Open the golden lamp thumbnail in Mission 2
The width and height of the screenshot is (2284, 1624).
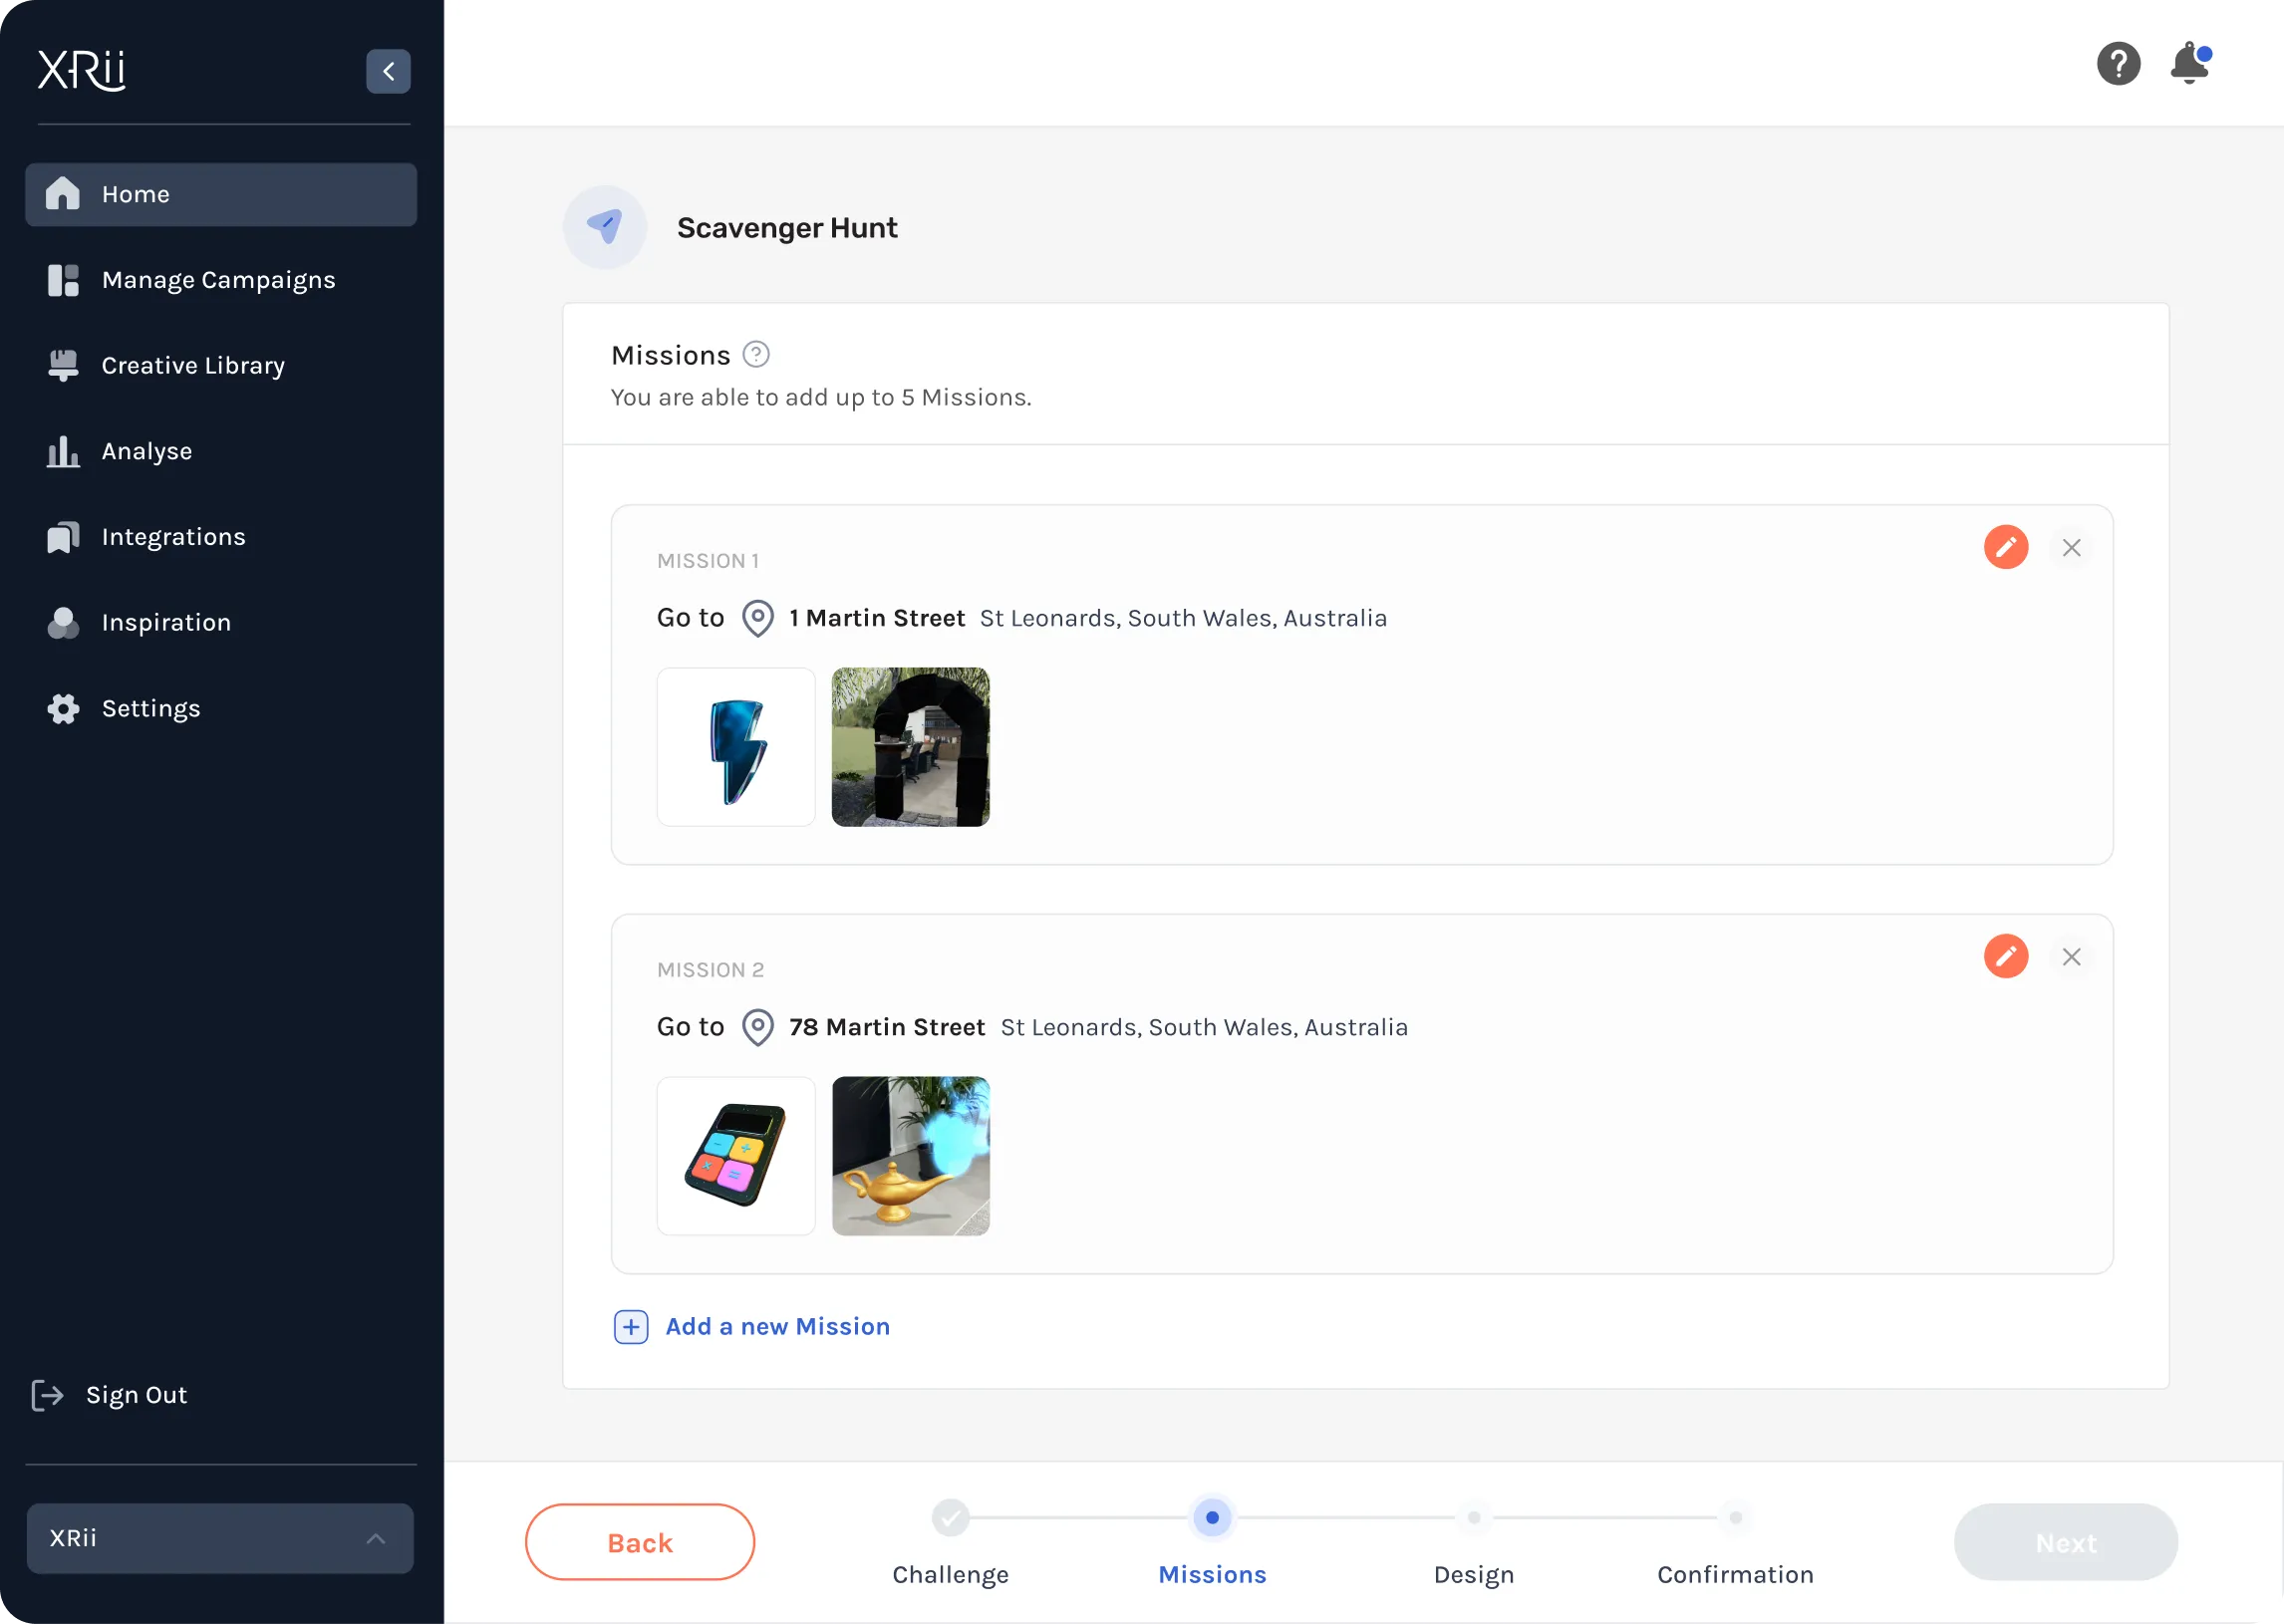tap(910, 1156)
